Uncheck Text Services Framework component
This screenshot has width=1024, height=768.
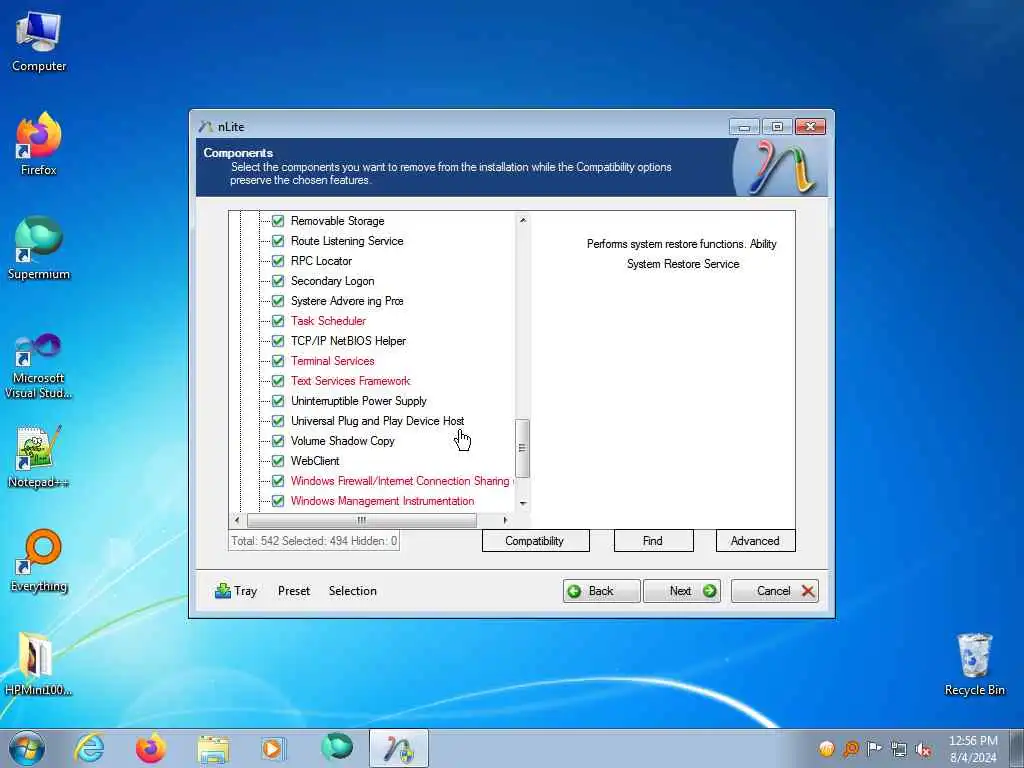click(278, 381)
